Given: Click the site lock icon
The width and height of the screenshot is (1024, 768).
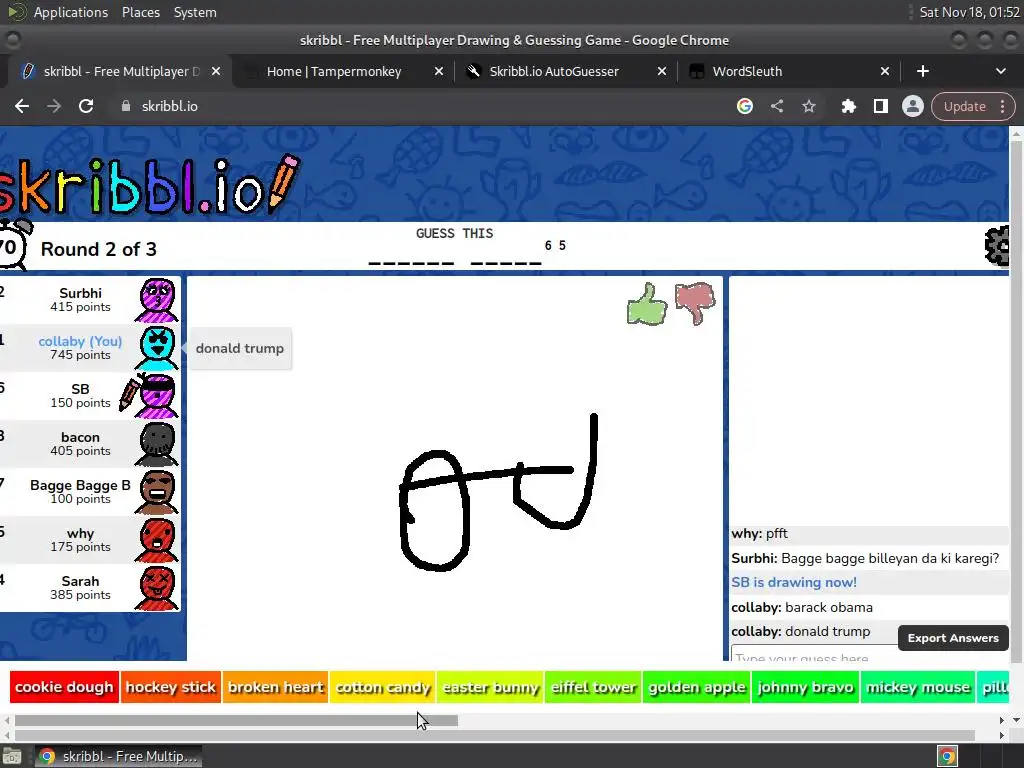Looking at the screenshot, I should tap(126, 106).
